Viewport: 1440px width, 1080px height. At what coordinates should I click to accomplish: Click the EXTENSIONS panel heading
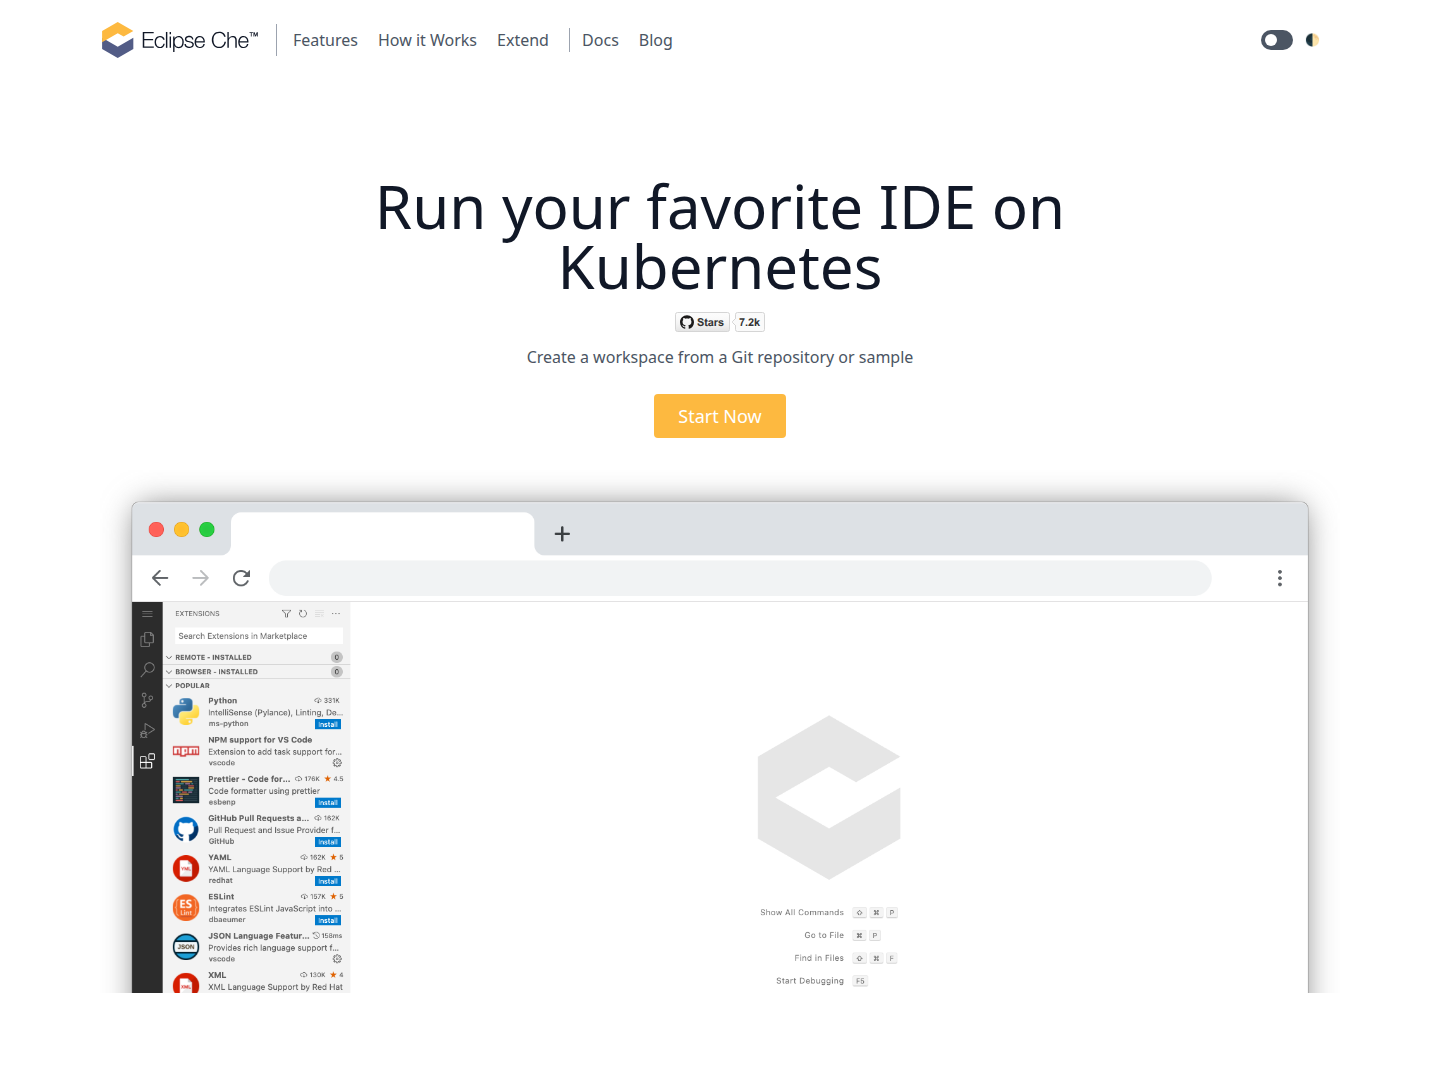(x=197, y=614)
